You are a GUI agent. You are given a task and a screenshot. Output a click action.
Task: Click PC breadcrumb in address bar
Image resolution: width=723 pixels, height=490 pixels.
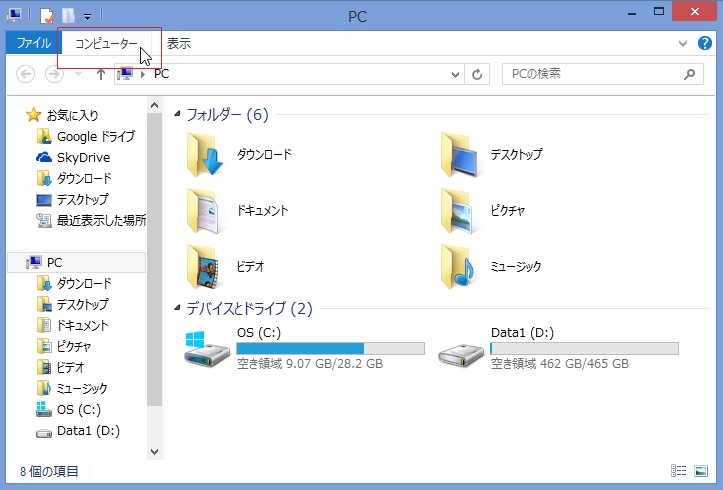tap(161, 74)
